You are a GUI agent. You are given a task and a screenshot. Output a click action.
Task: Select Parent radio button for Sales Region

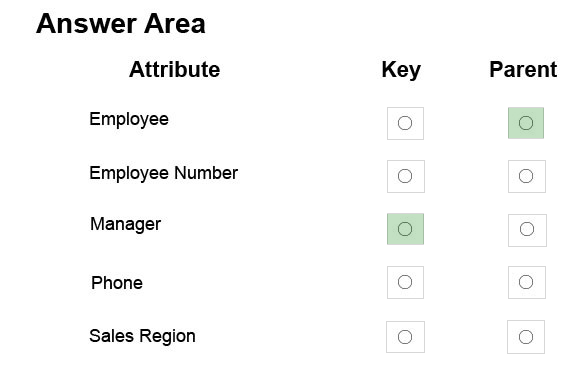point(526,337)
